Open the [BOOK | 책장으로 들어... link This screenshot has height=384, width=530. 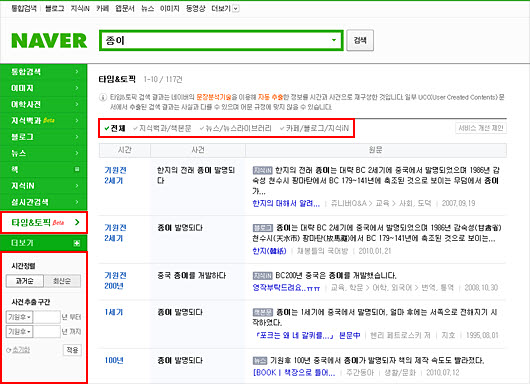point(294,373)
